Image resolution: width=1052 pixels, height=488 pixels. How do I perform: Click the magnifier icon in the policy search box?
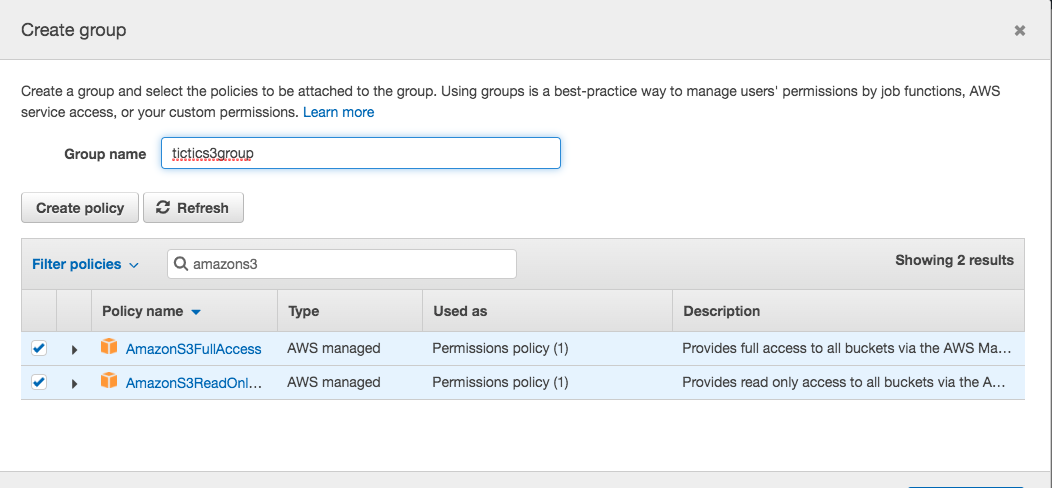coord(181,264)
